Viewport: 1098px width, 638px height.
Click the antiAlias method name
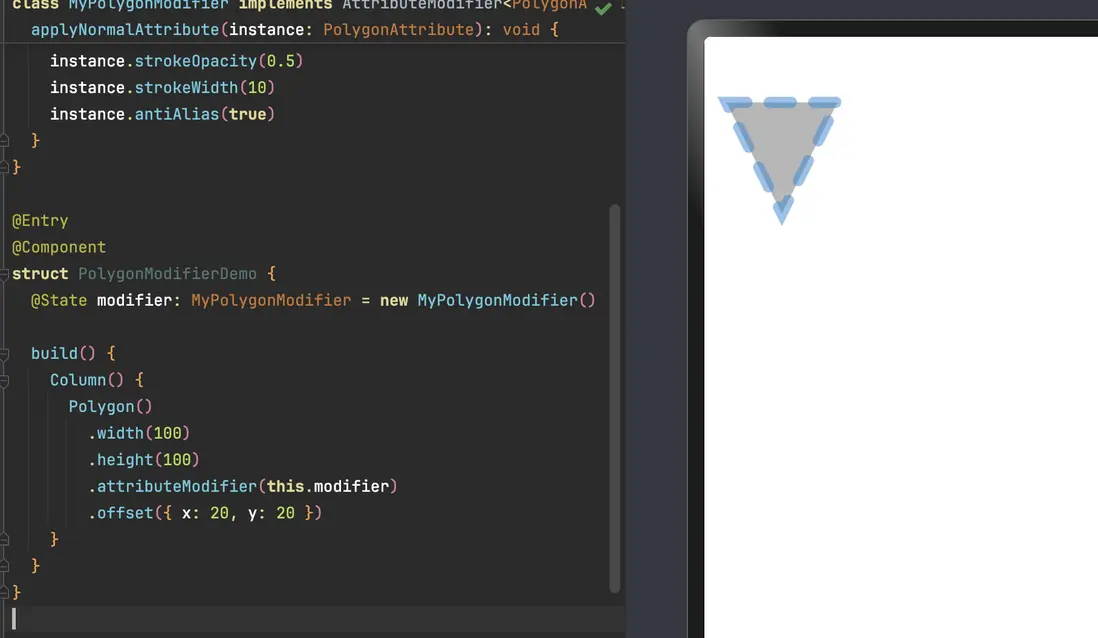click(x=176, y=114)
